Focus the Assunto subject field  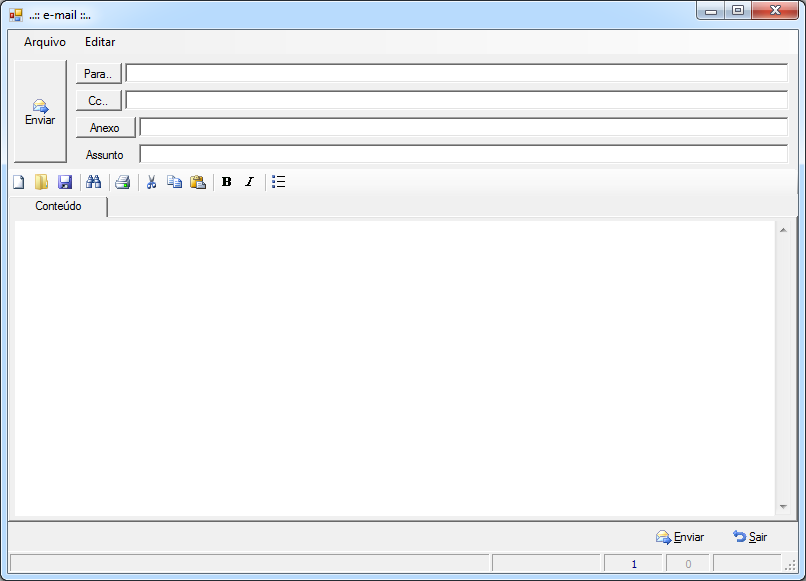point(464,154)
